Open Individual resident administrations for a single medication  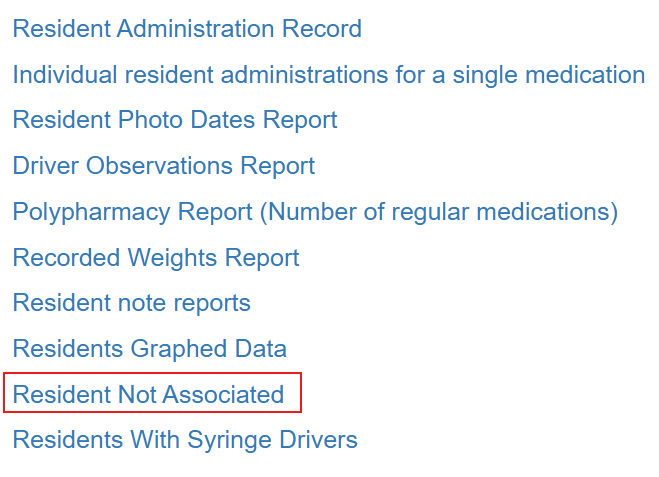[x=329, y=75]
